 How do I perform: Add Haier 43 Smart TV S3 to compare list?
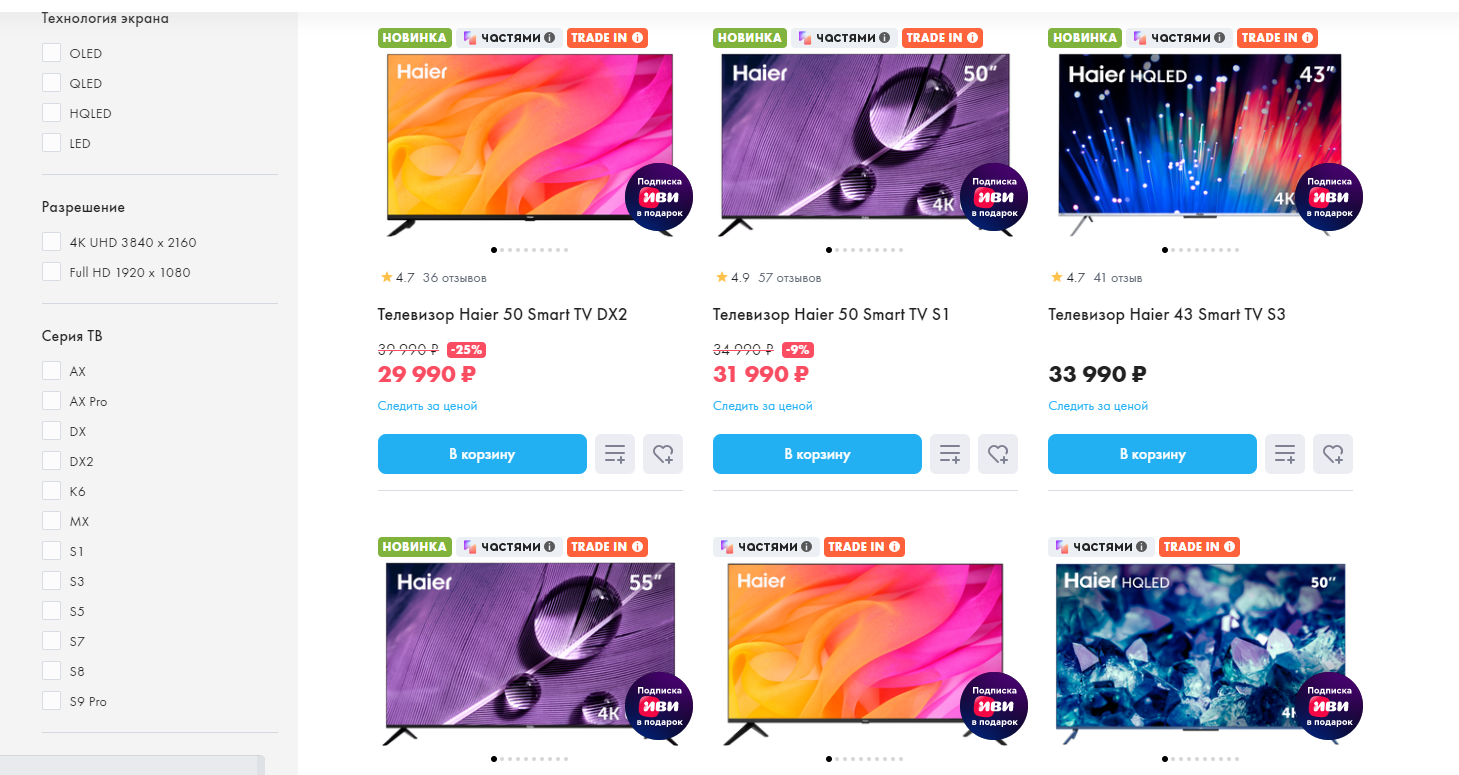click(1285, 454)
